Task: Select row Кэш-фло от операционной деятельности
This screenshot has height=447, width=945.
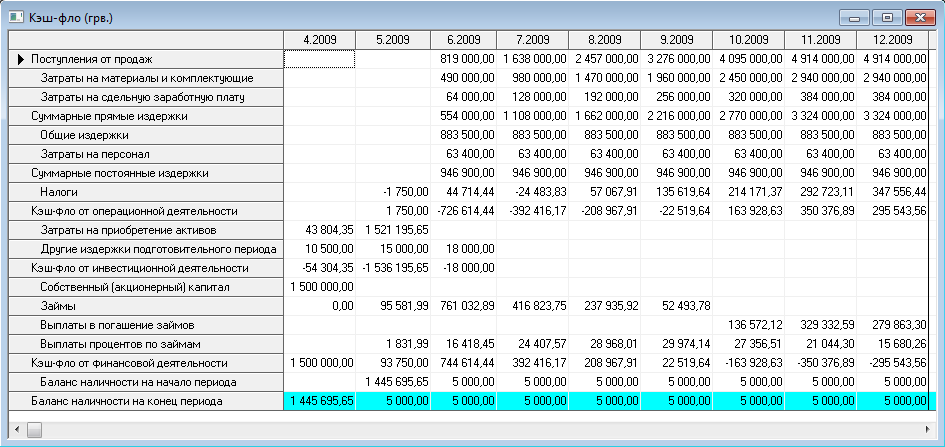Action: click(146, 211)
